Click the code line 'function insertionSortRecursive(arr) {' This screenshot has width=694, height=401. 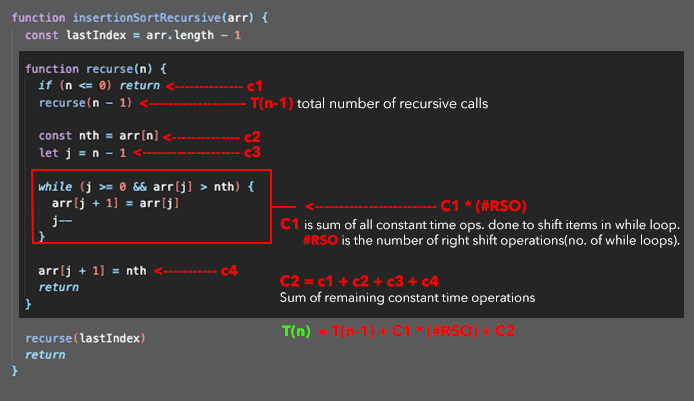coord(140,18)
